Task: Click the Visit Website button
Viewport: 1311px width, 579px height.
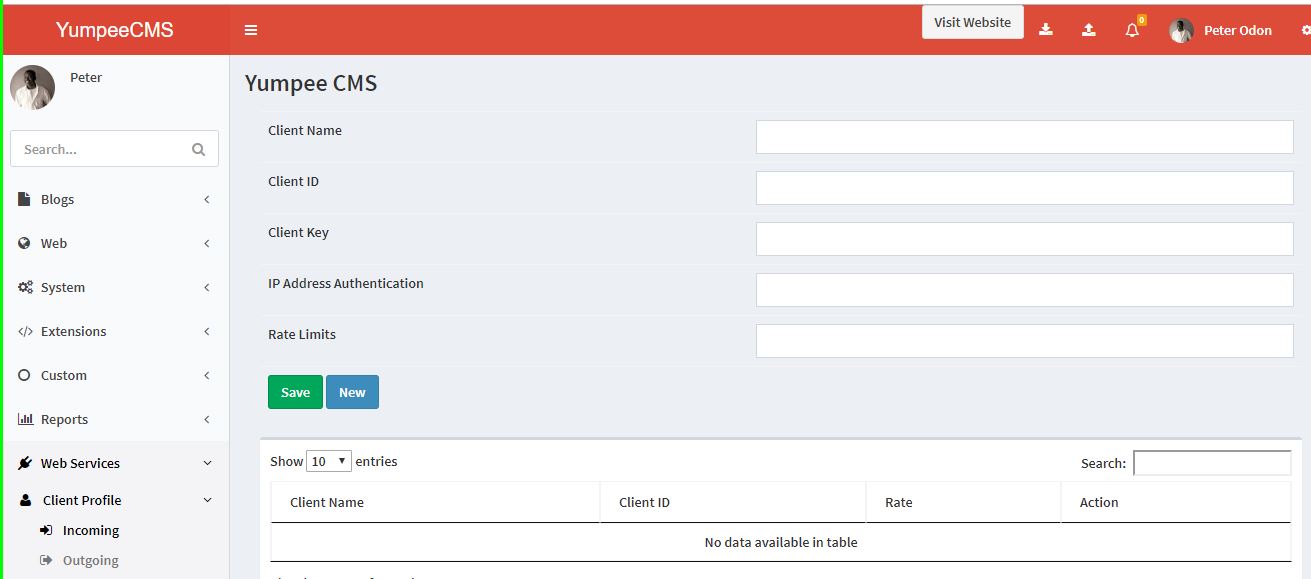Action: [x=972, y=22]
